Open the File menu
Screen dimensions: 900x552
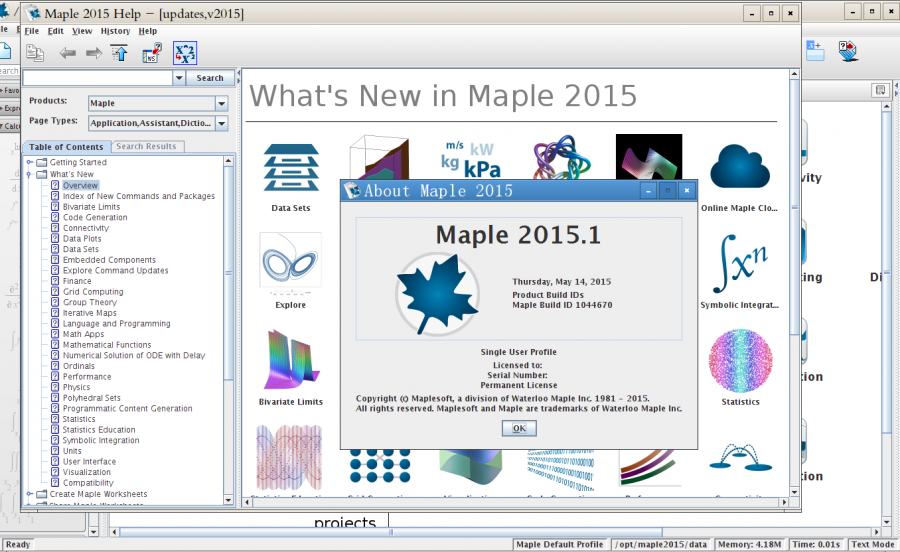[32, 31]
